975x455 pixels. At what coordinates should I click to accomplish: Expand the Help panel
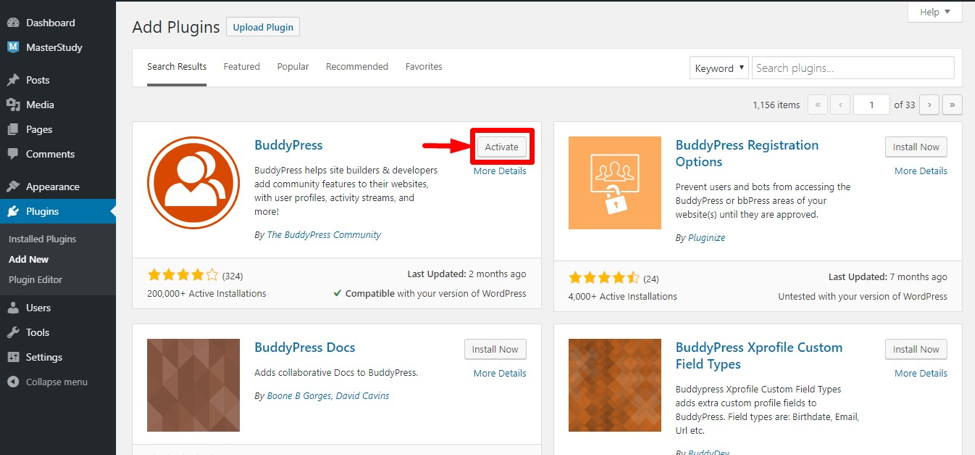point(934,12)
